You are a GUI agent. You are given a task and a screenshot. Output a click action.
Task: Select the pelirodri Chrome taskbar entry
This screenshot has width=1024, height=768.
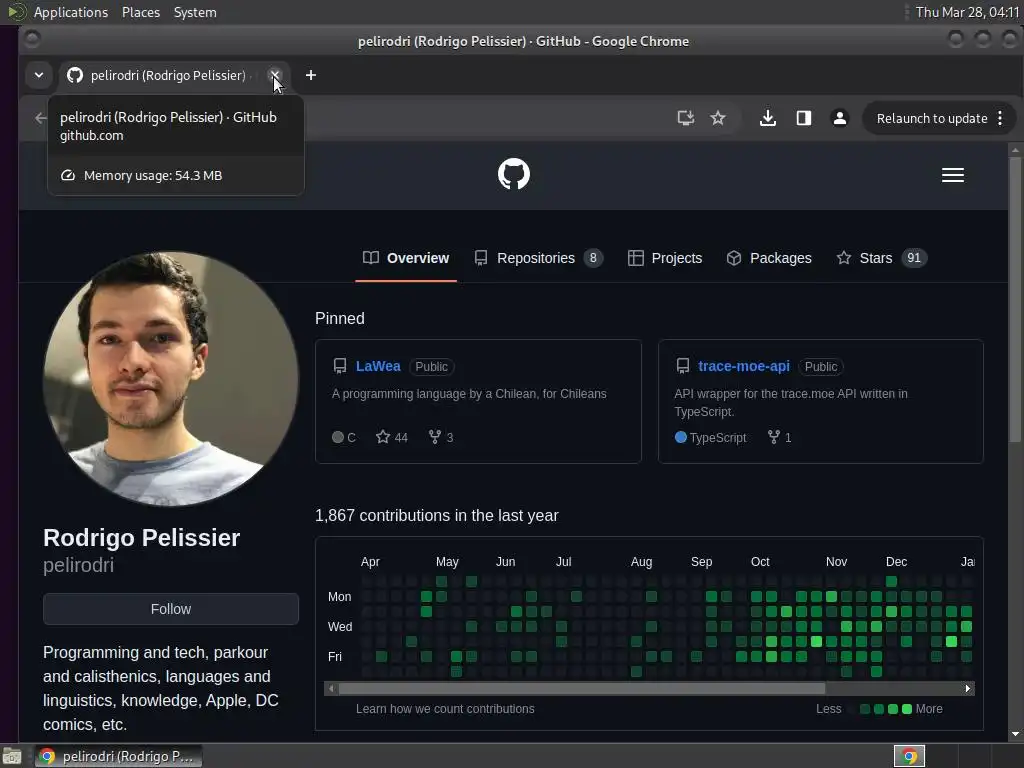[x=118, y=756]
